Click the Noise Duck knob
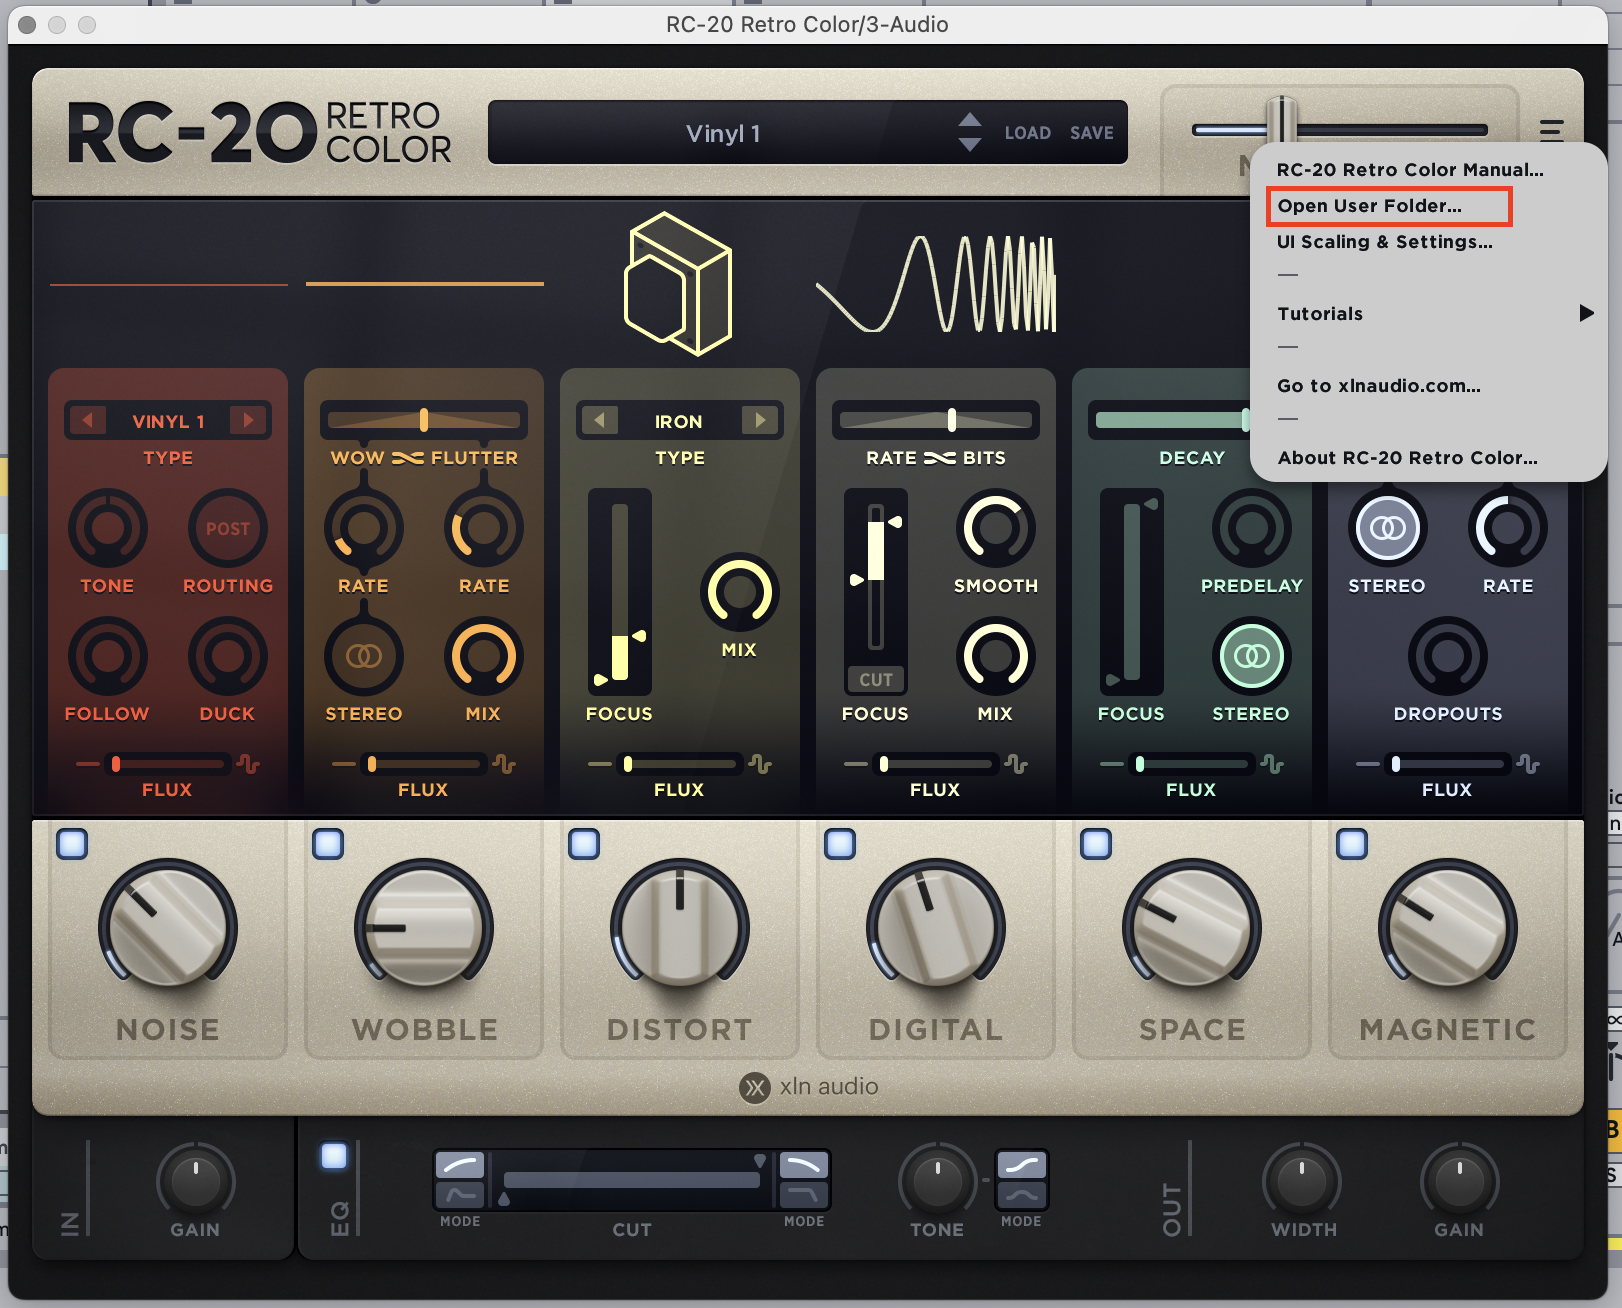The image size is (1622, 1308). (228, 656)
